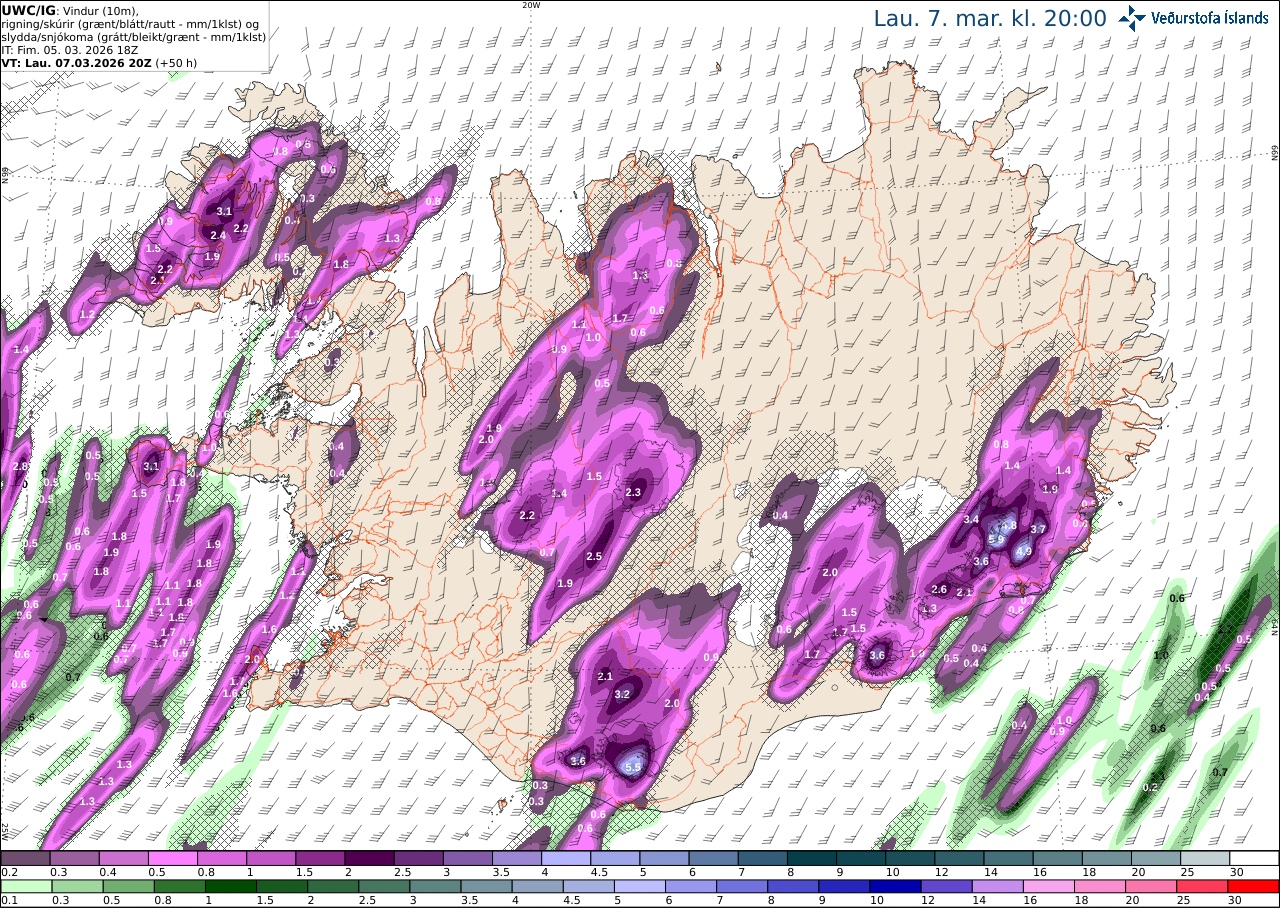Click the bright red legend swatch labeled 30
The height and width of the screenshot is (908, 1280).
click(x=1254, y=886)
